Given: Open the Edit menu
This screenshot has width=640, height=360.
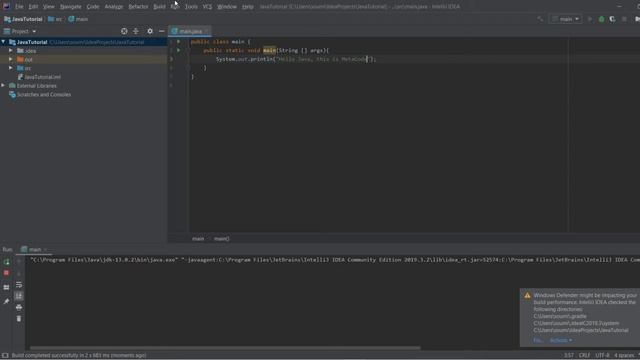Looking at the screenshot, I should pyautogui.click(x=33, y=7).
